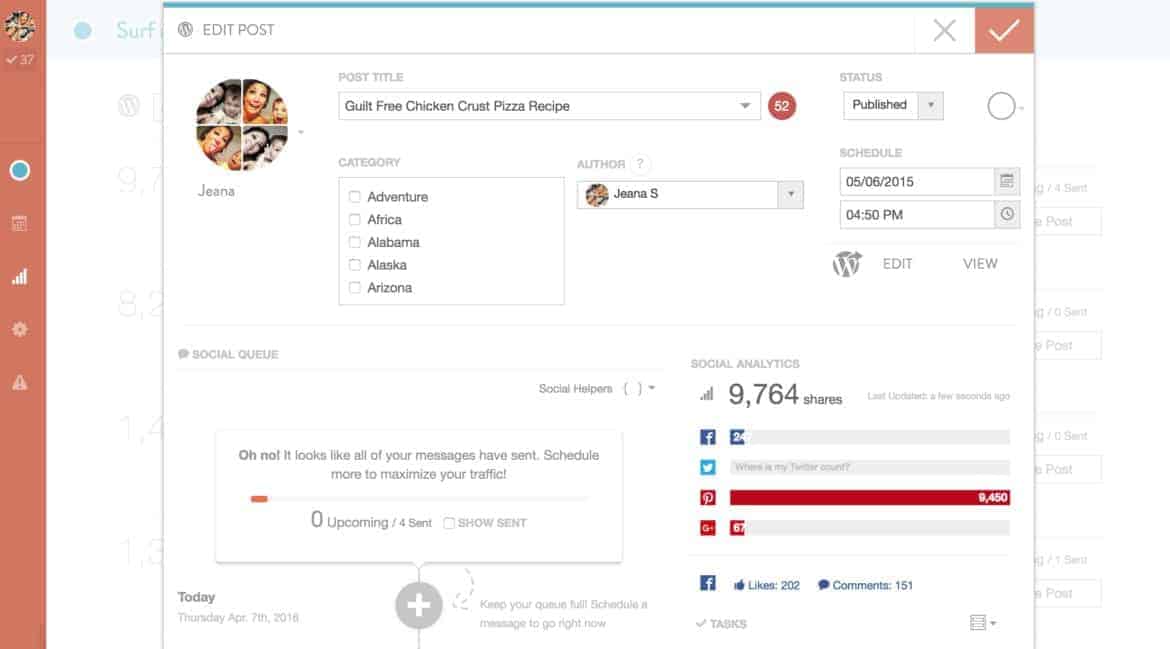
Task: Open the schedule date picker calendar icon
Action: pos(1009,182)
